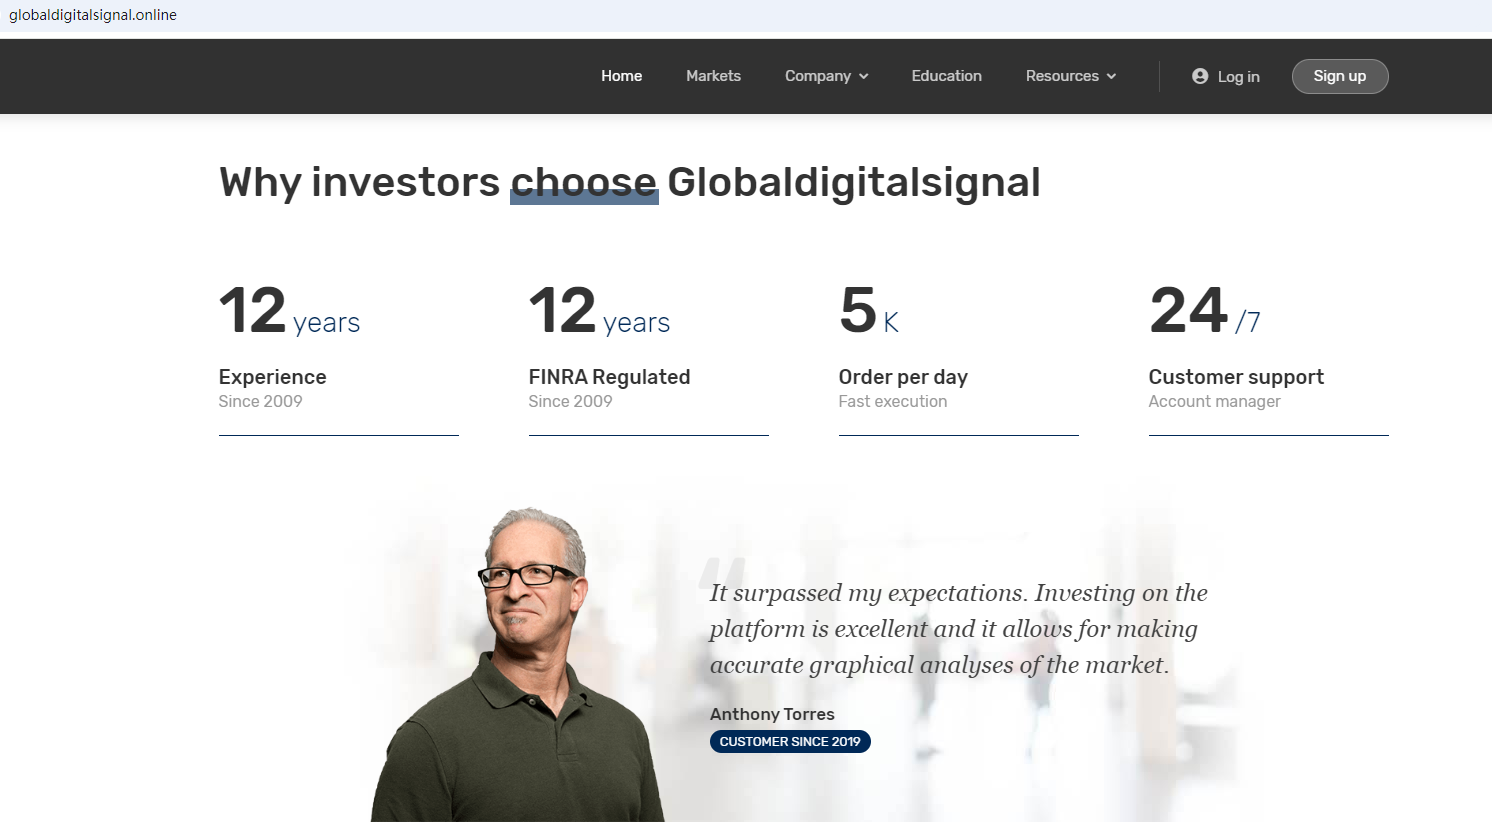Expand the Company dropdown chevron
The width and height of the screenshot is (1492, 834).
click(864, 77)
